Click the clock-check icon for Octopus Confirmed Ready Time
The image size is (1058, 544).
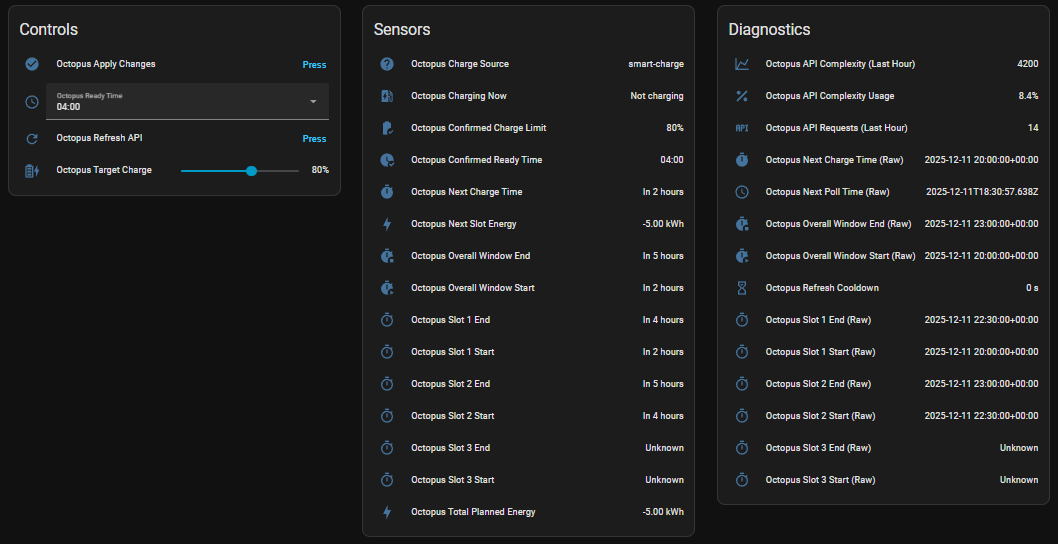point(387,160)
